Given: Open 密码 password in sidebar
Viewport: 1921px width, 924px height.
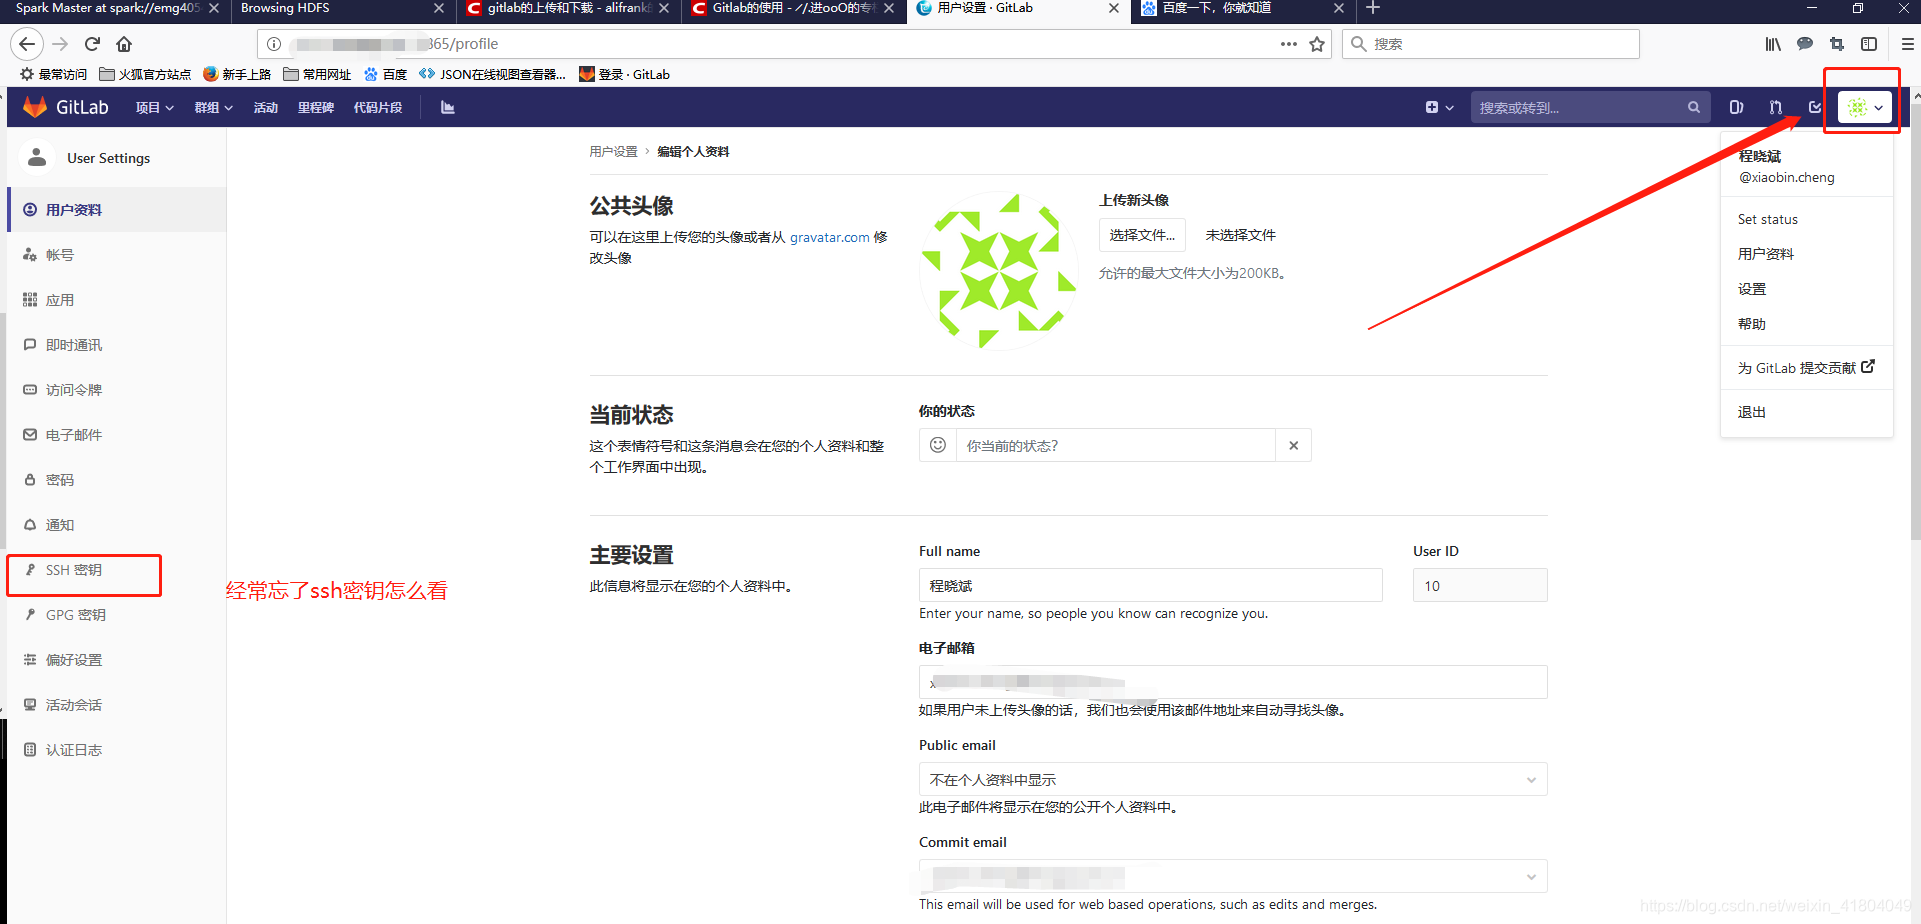Looking at the screenshot, I should click(x=117, y=480).
